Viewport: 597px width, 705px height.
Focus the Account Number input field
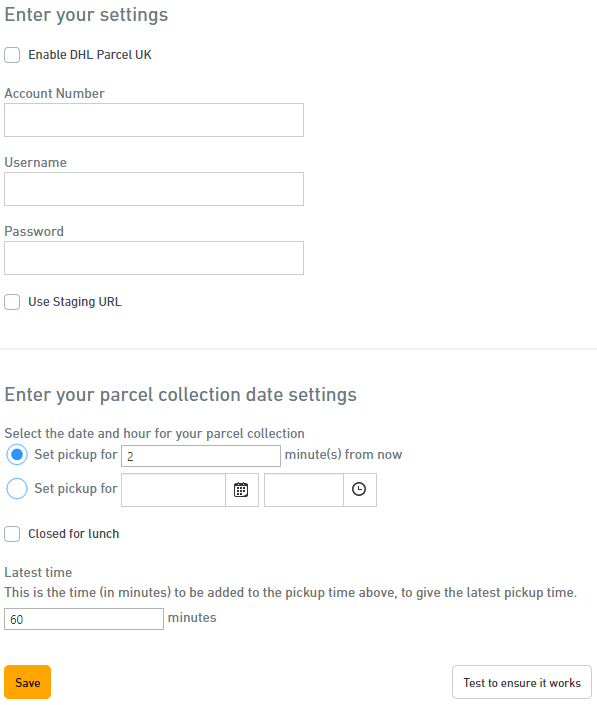tap(154, 120)
